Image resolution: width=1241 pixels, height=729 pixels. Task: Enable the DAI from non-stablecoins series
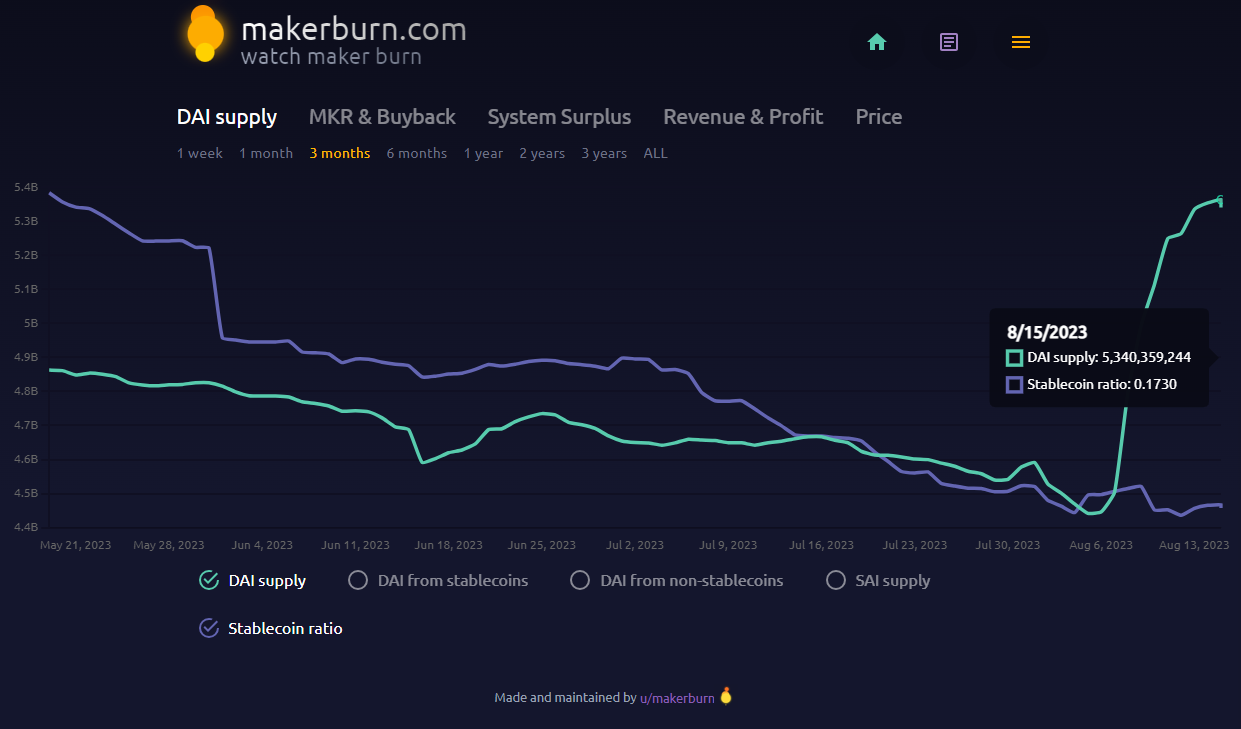tap(579, 580)
